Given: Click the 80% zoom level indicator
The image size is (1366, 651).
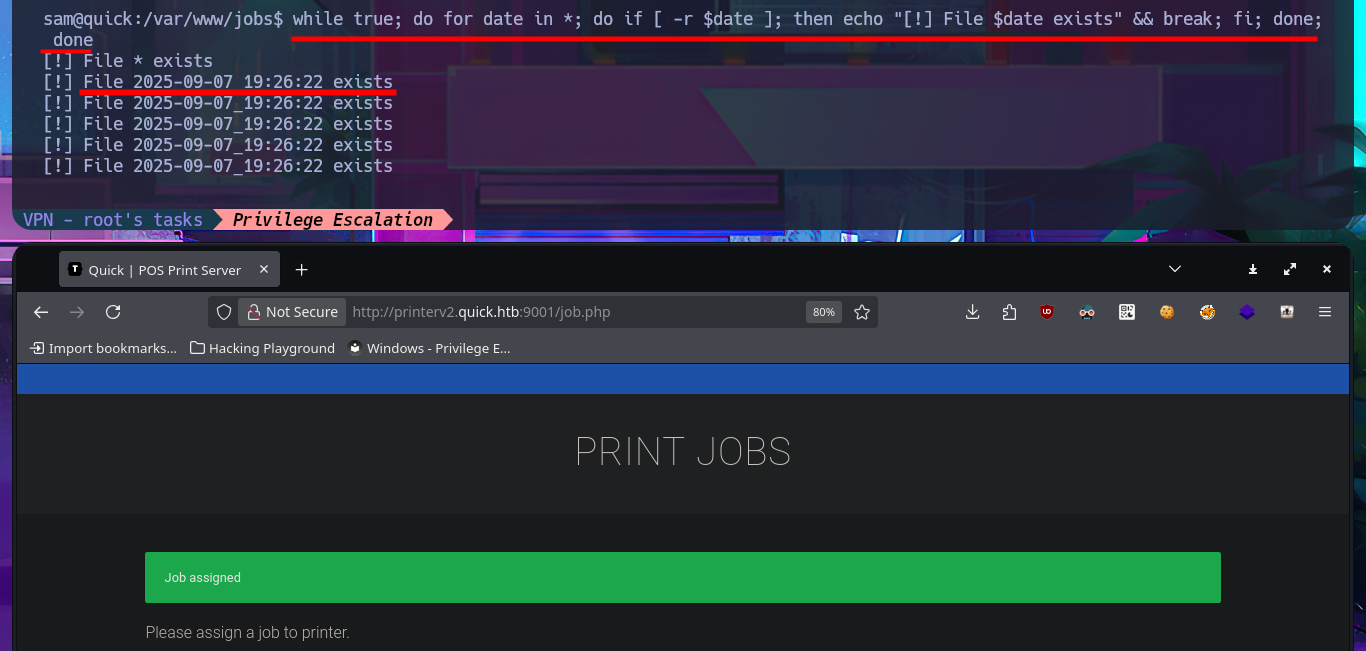Looking at the screenshot, I should click(x=823, y=312).
